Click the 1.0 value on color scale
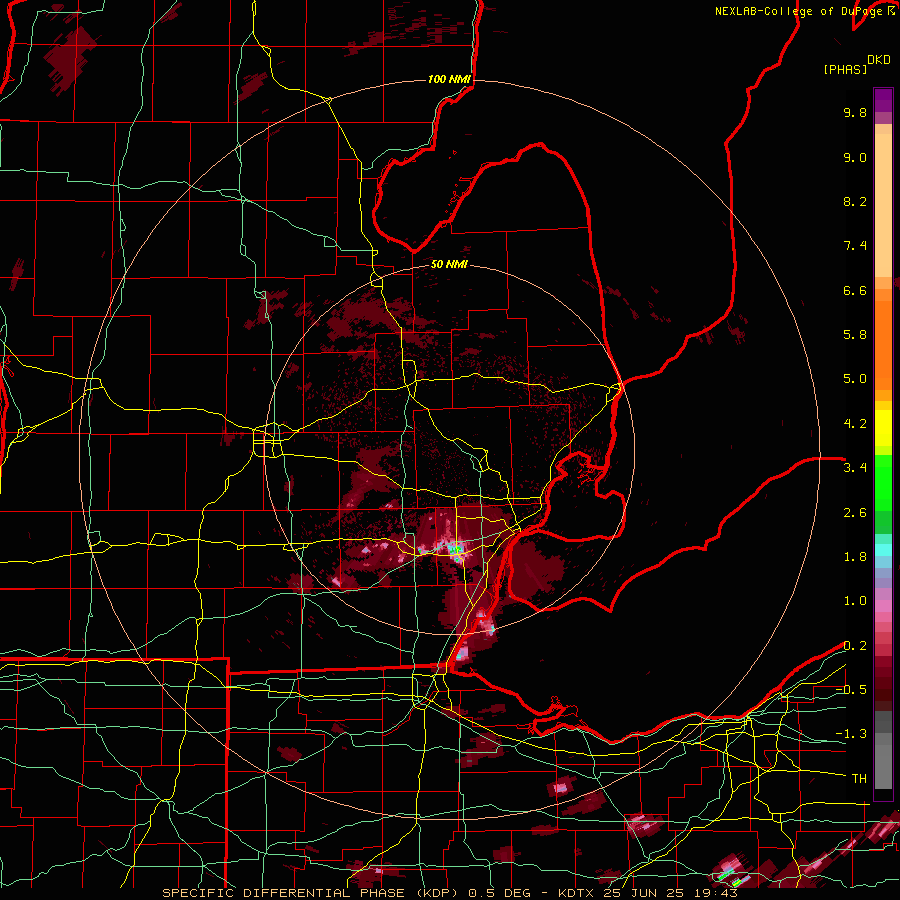Screen dimensions: 900x900 (x=855, y=601)
